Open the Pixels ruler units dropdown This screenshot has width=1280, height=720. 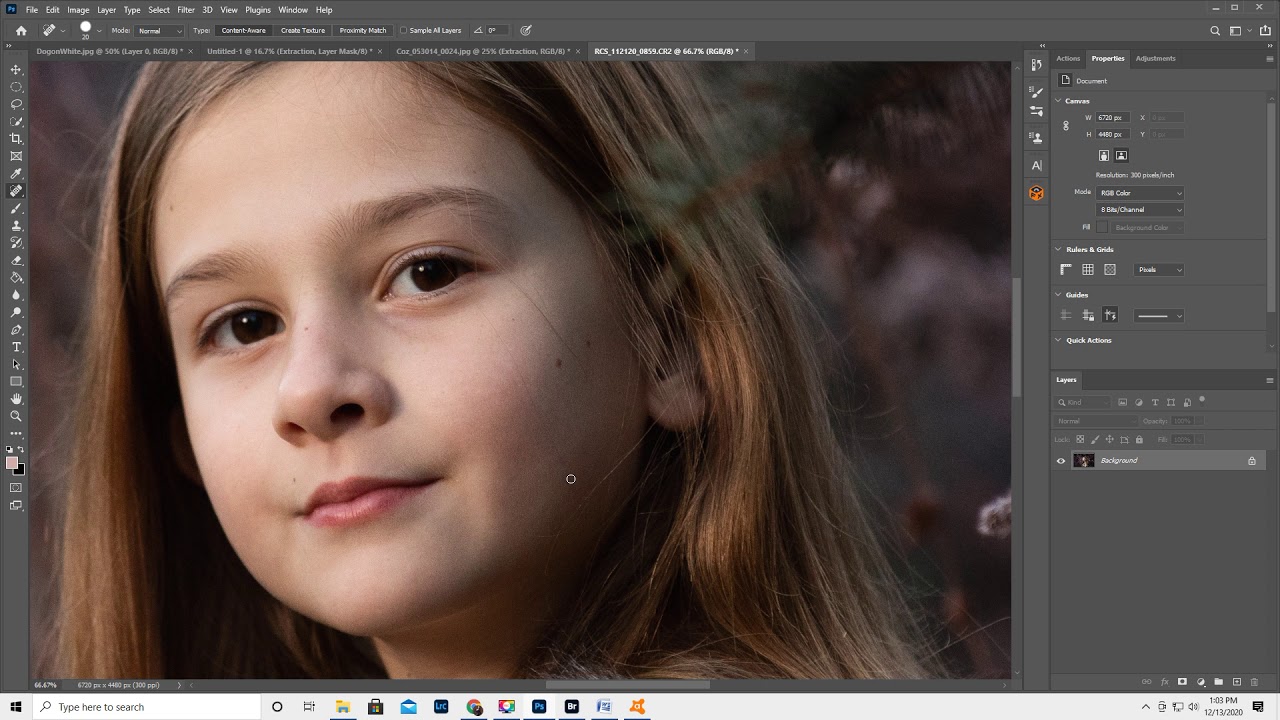pyautogui.click(x=1160, y=269)
